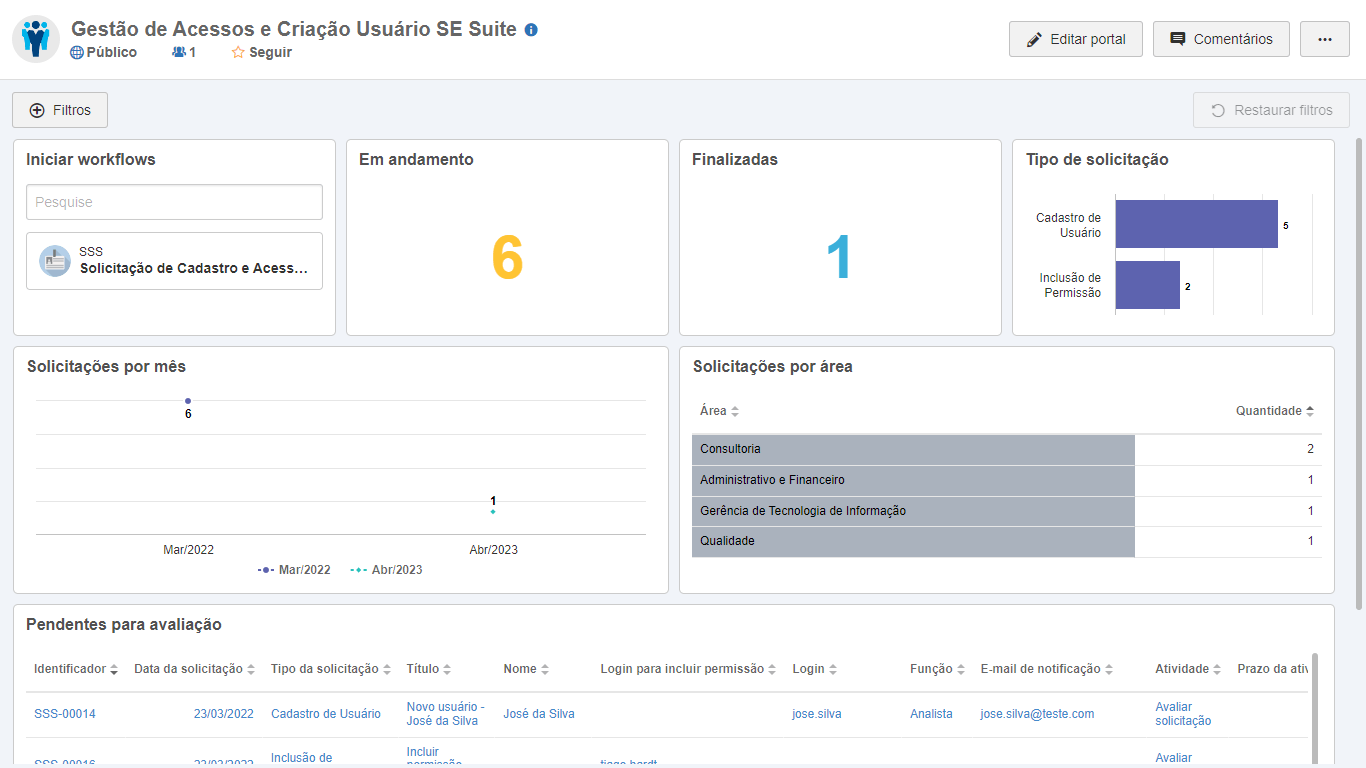Click the globe Público visibility icon
This screenshot has width=1366, height=768.
click(x=77, y=53)
